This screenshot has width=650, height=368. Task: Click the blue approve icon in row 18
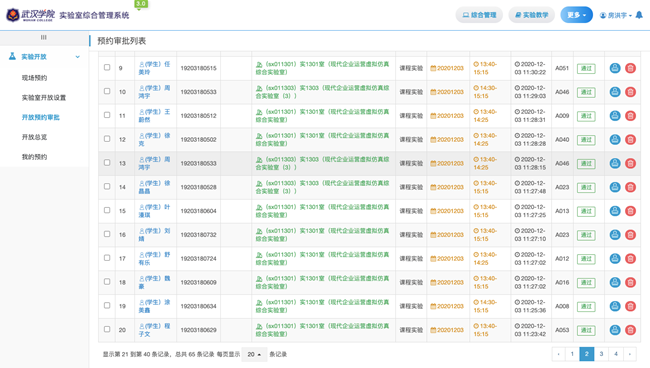tap(615, 282)
